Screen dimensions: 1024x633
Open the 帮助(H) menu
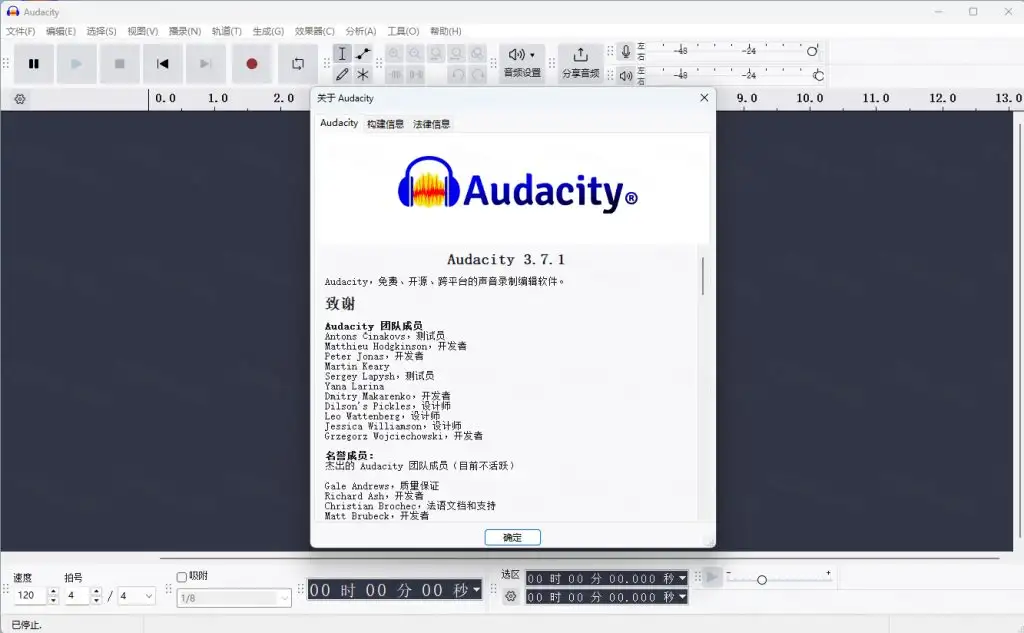pyautogui.click(x=445, y=31)
